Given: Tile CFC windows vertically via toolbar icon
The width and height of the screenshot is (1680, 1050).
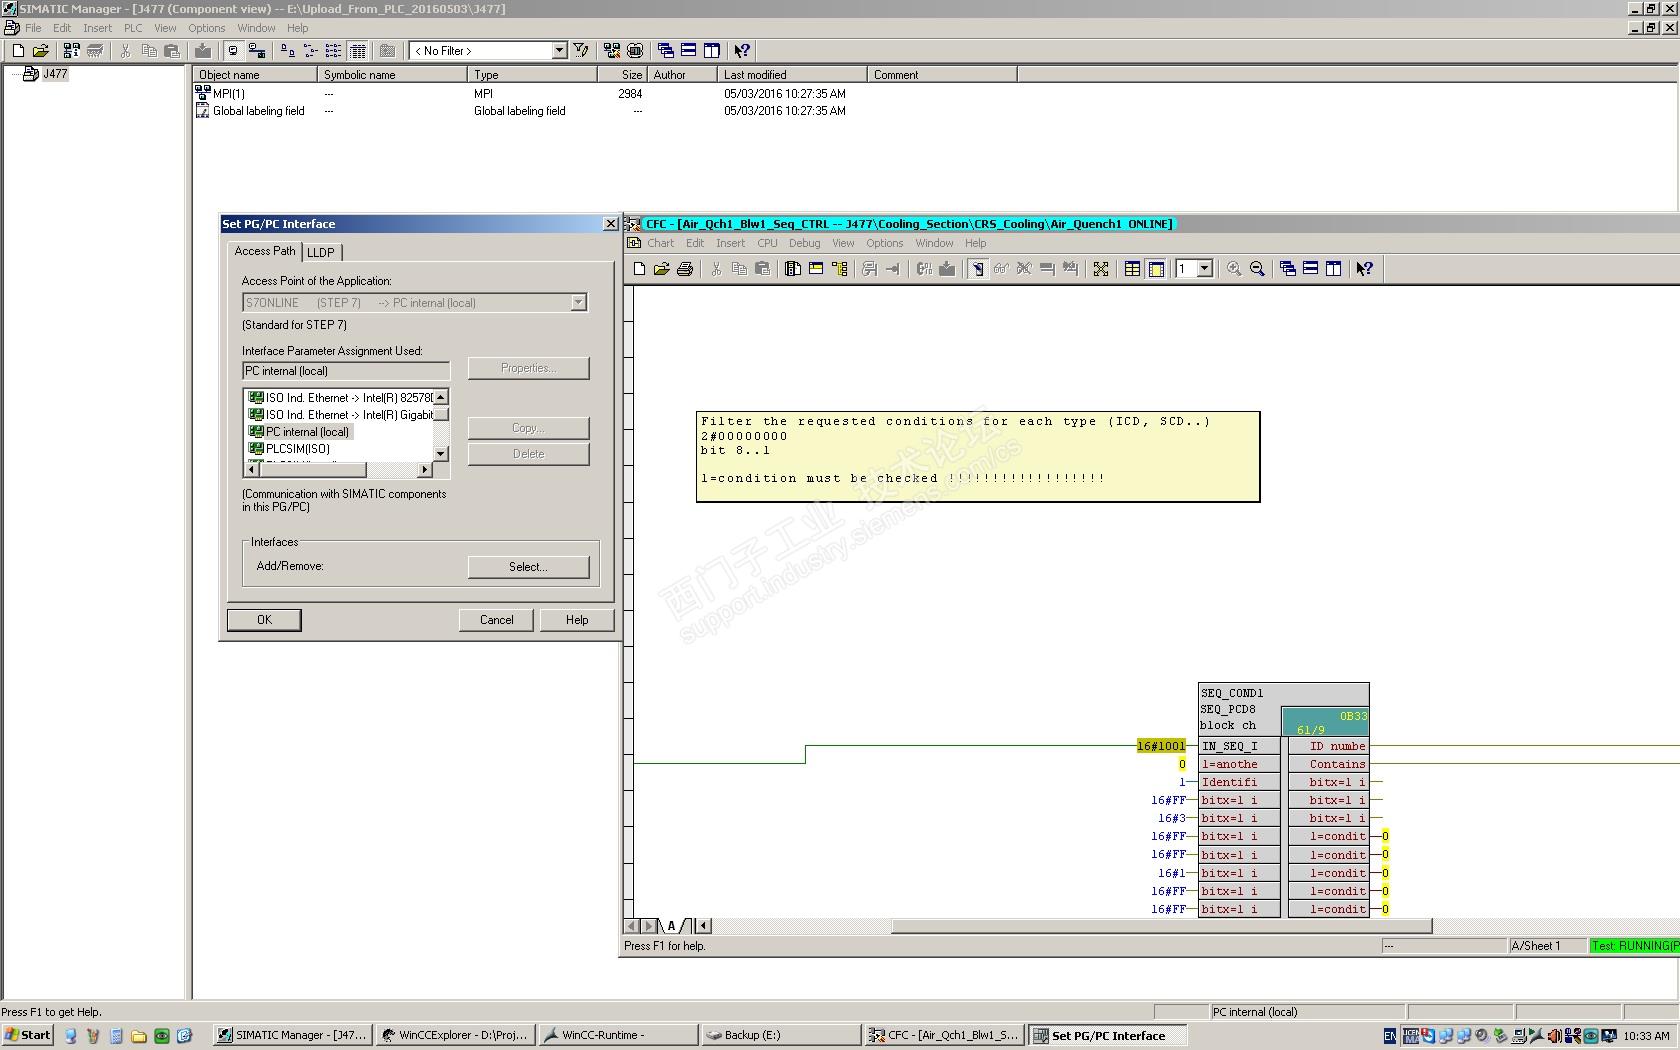Looking at the screenshot, I should [x=1334, y=269].
